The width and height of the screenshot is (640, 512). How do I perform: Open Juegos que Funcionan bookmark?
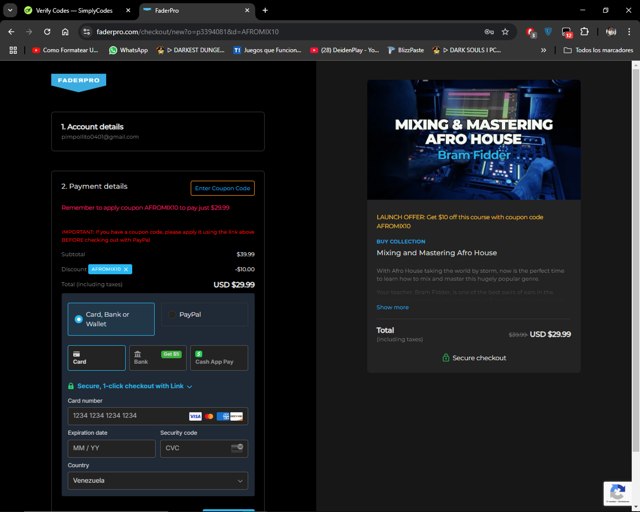coord(267,50)
